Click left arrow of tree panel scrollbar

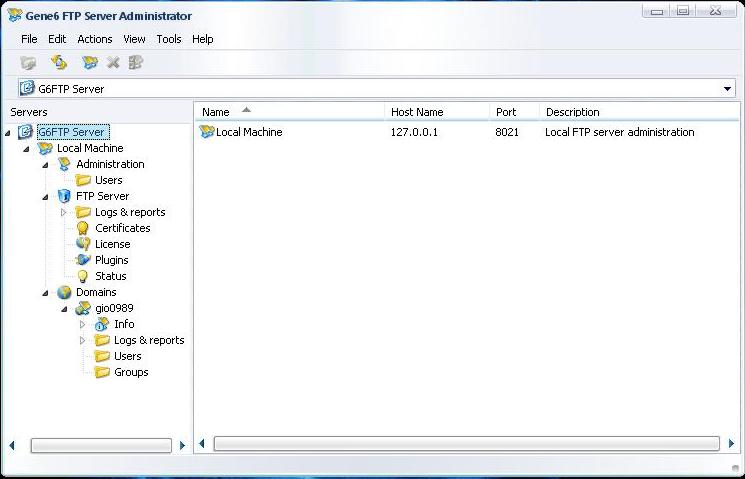click(12, 445)
